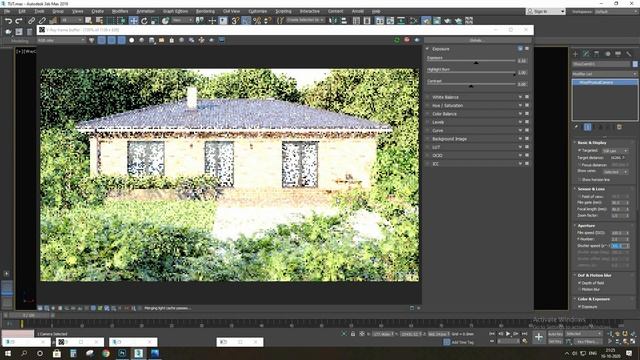Toggle the Depth of field checkbox

[x=580, y=282]
